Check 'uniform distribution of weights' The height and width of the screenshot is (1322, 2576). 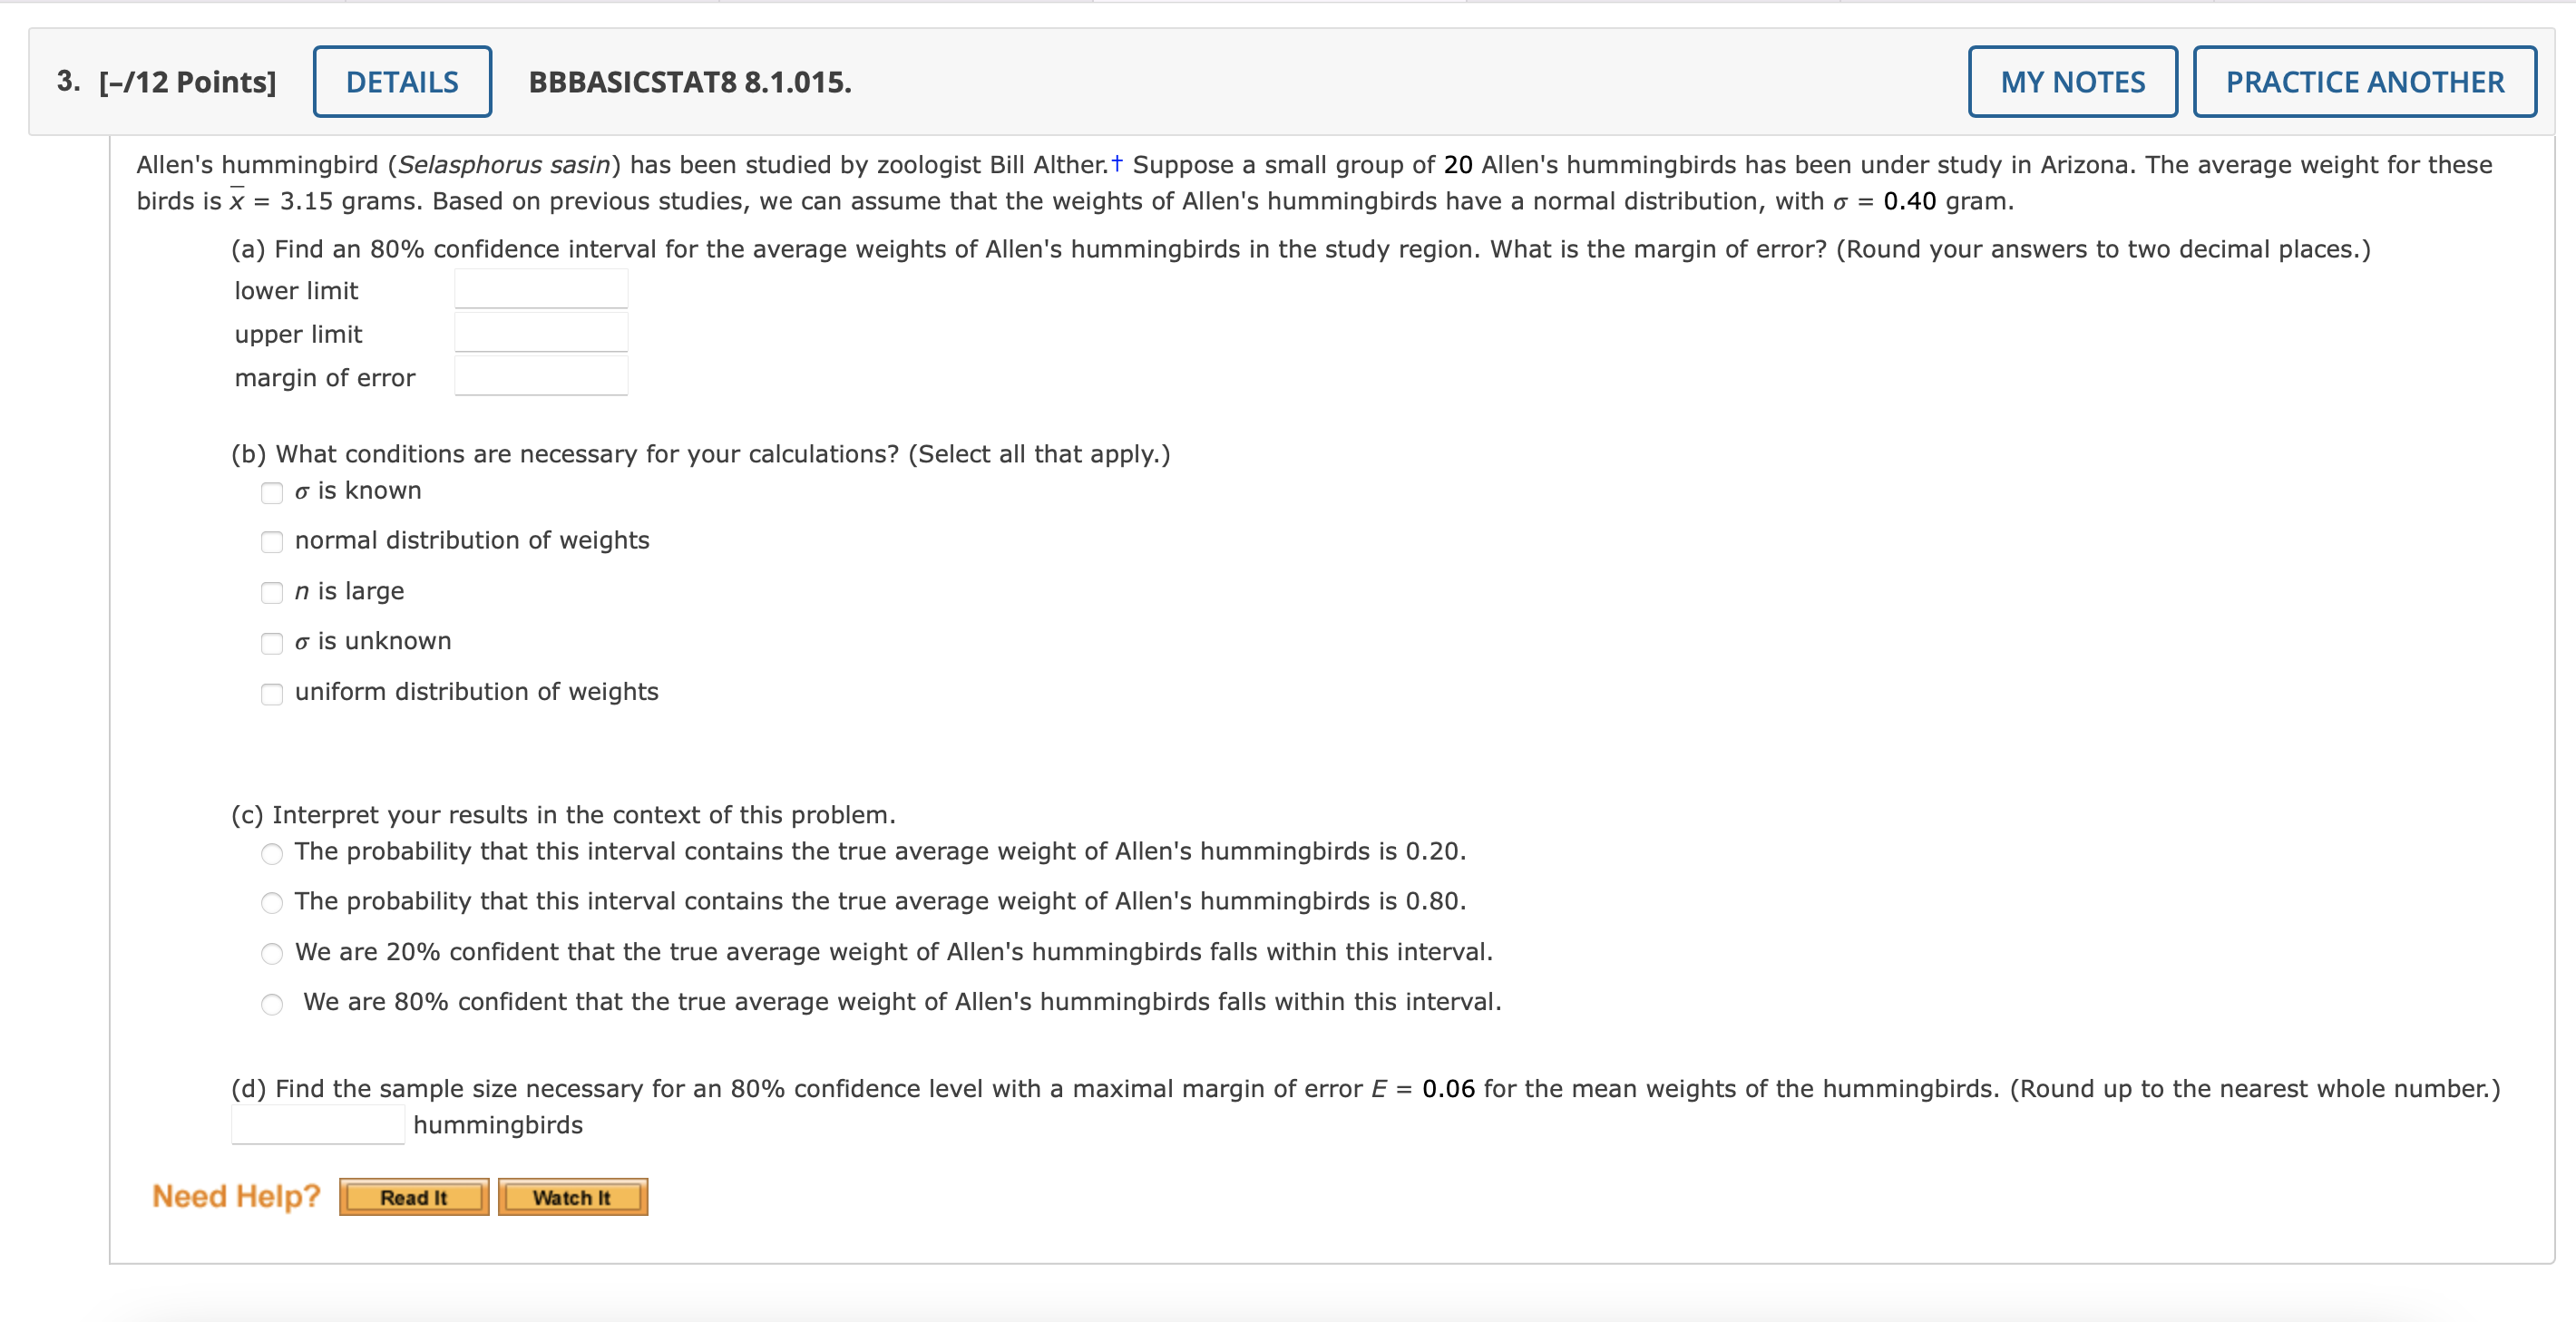tap(271, 694)
